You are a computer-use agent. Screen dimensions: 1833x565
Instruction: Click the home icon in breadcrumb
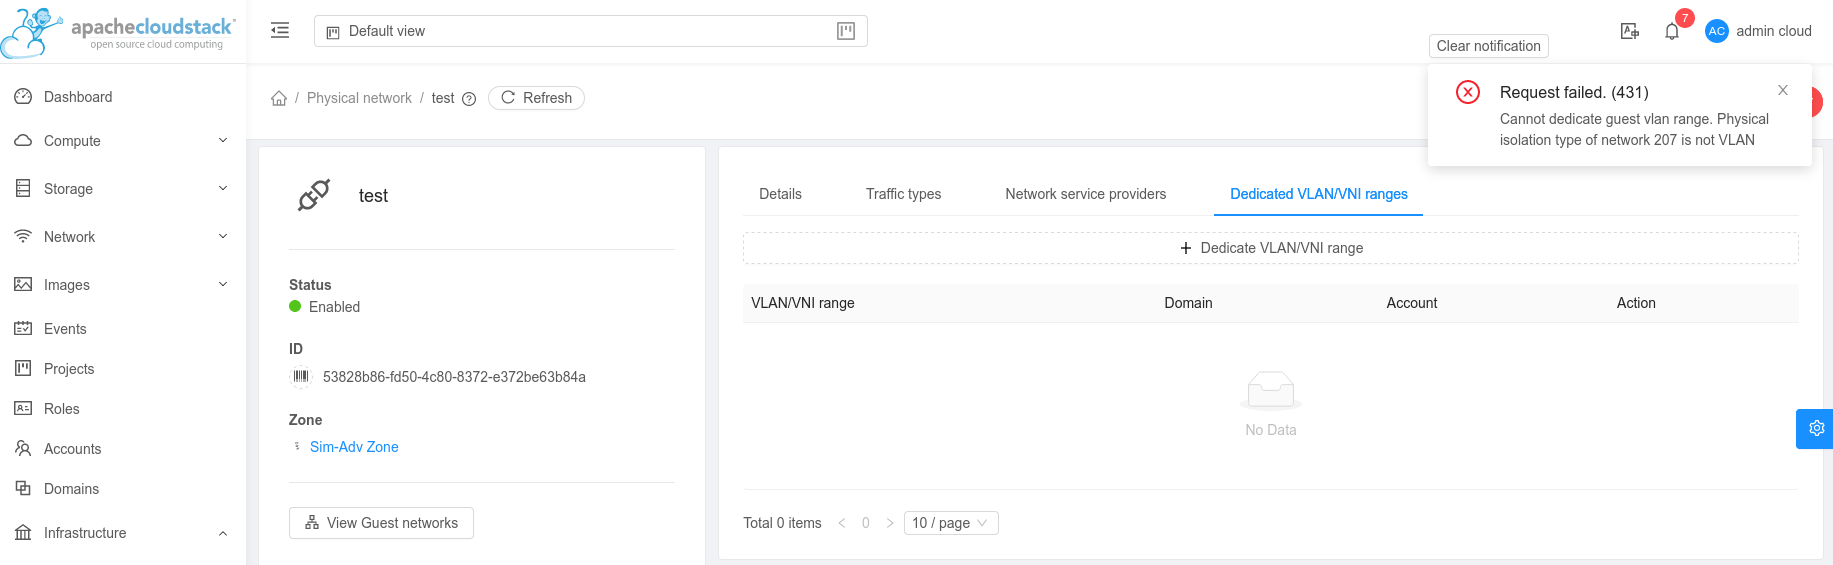pyautogui.click(x=279, y=98)
